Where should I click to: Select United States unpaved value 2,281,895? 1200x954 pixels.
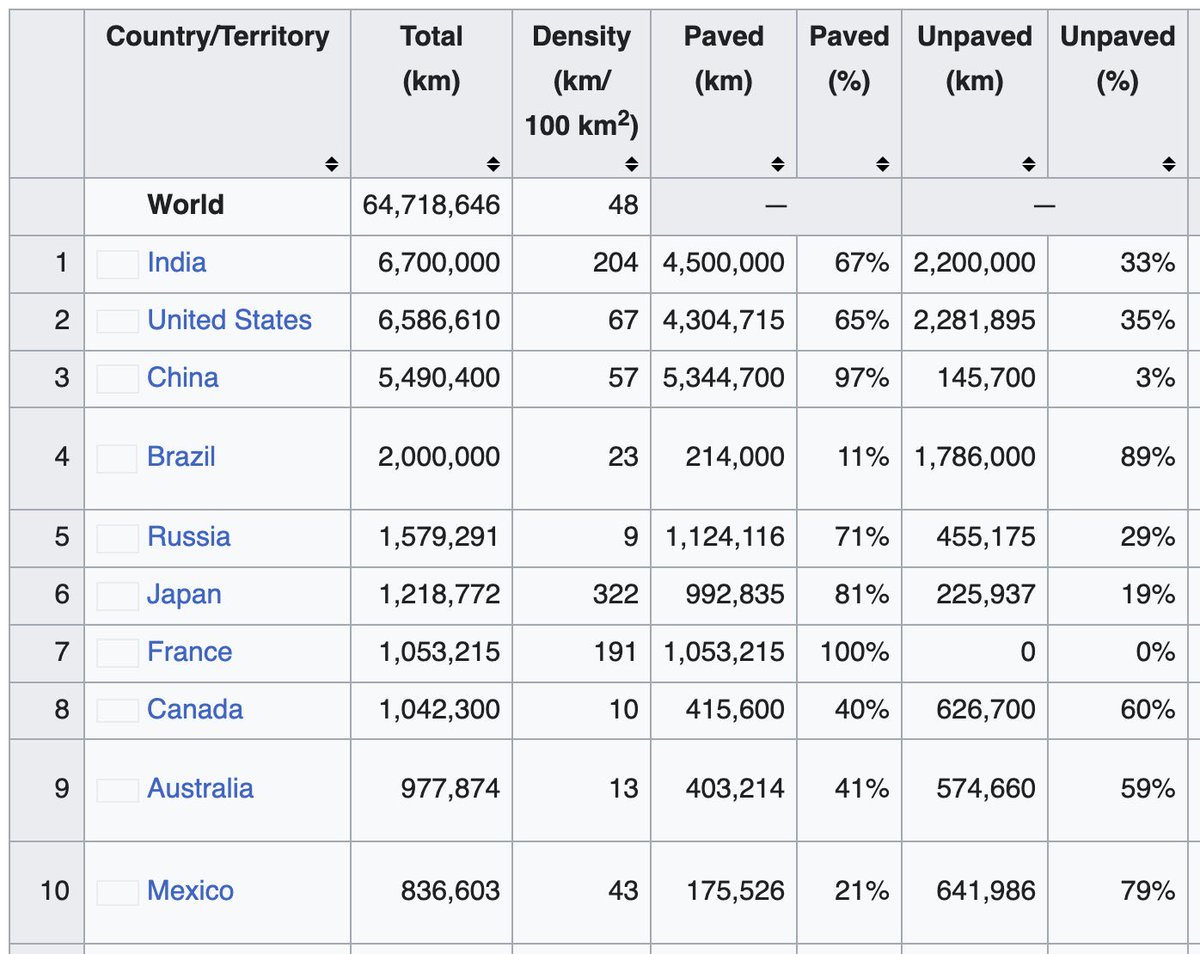tap(975, 320)
